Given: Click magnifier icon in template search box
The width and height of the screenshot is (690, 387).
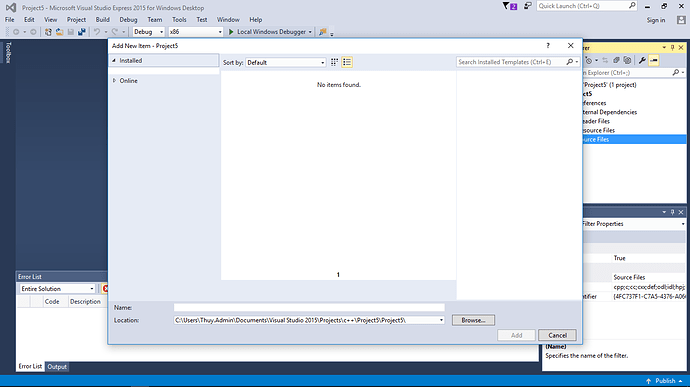Looking at the screenshot, I should coord(570,62).
